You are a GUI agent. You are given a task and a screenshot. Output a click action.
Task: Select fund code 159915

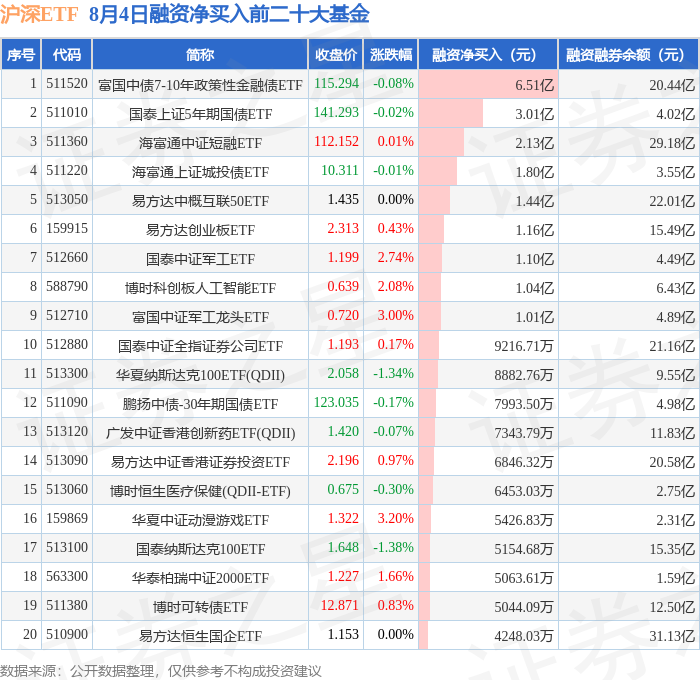tap(67, 229)
